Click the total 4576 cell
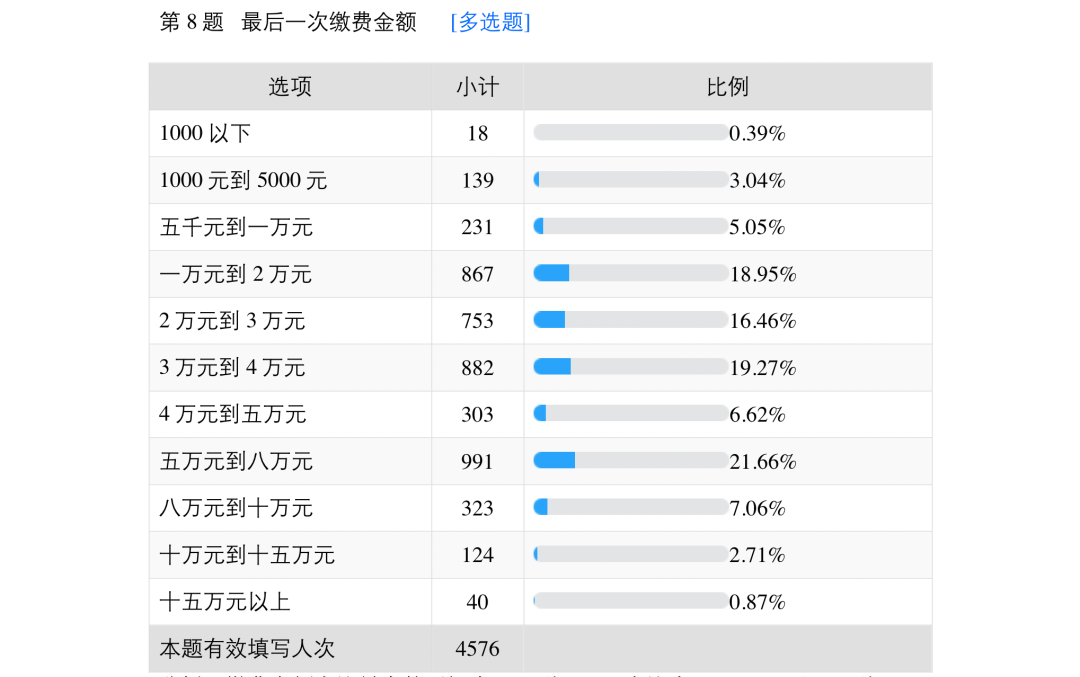 coord(477,649)
